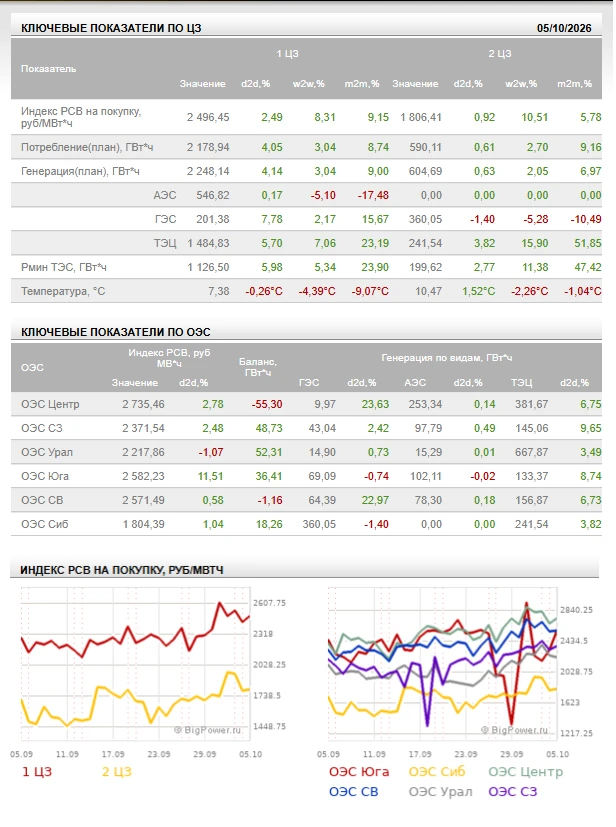The width and height of the screenshot is (616, 827).
Task: Click the Баланс, ГВт*ч column header
Action: 258,367
